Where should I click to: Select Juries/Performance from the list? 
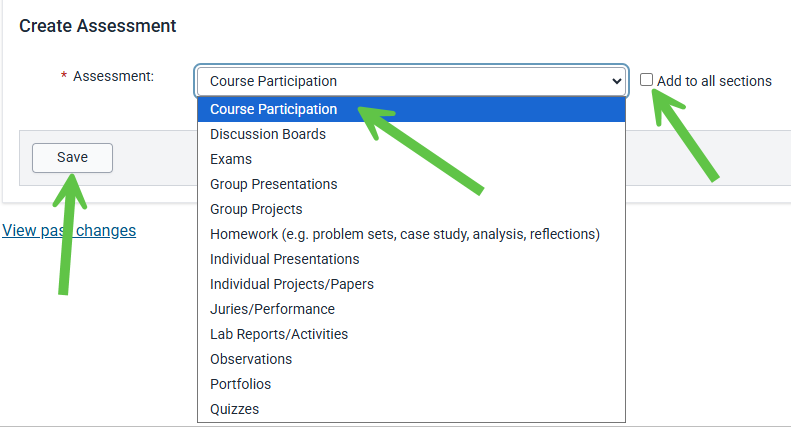(x=411, y=309)
